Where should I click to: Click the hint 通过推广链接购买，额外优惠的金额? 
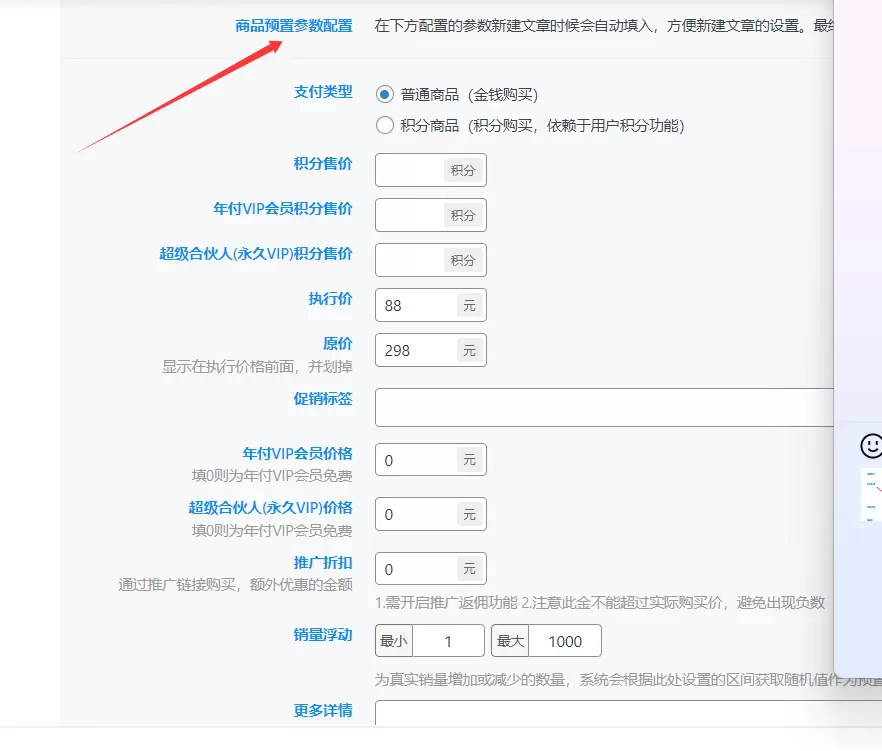235,585
